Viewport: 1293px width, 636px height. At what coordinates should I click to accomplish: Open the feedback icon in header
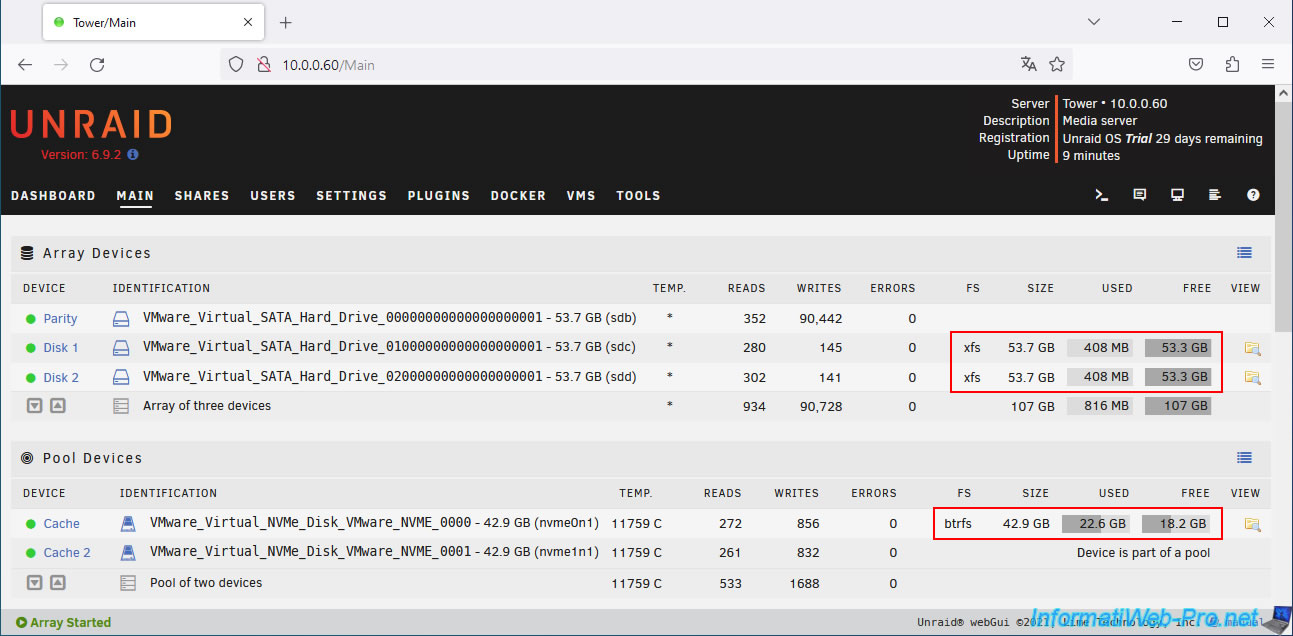point(1139,195)
